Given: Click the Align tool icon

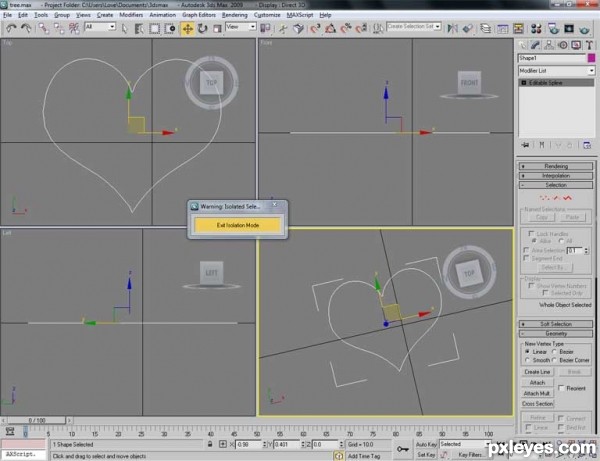Looking at the screenshot, I should [x=468, y=28].
